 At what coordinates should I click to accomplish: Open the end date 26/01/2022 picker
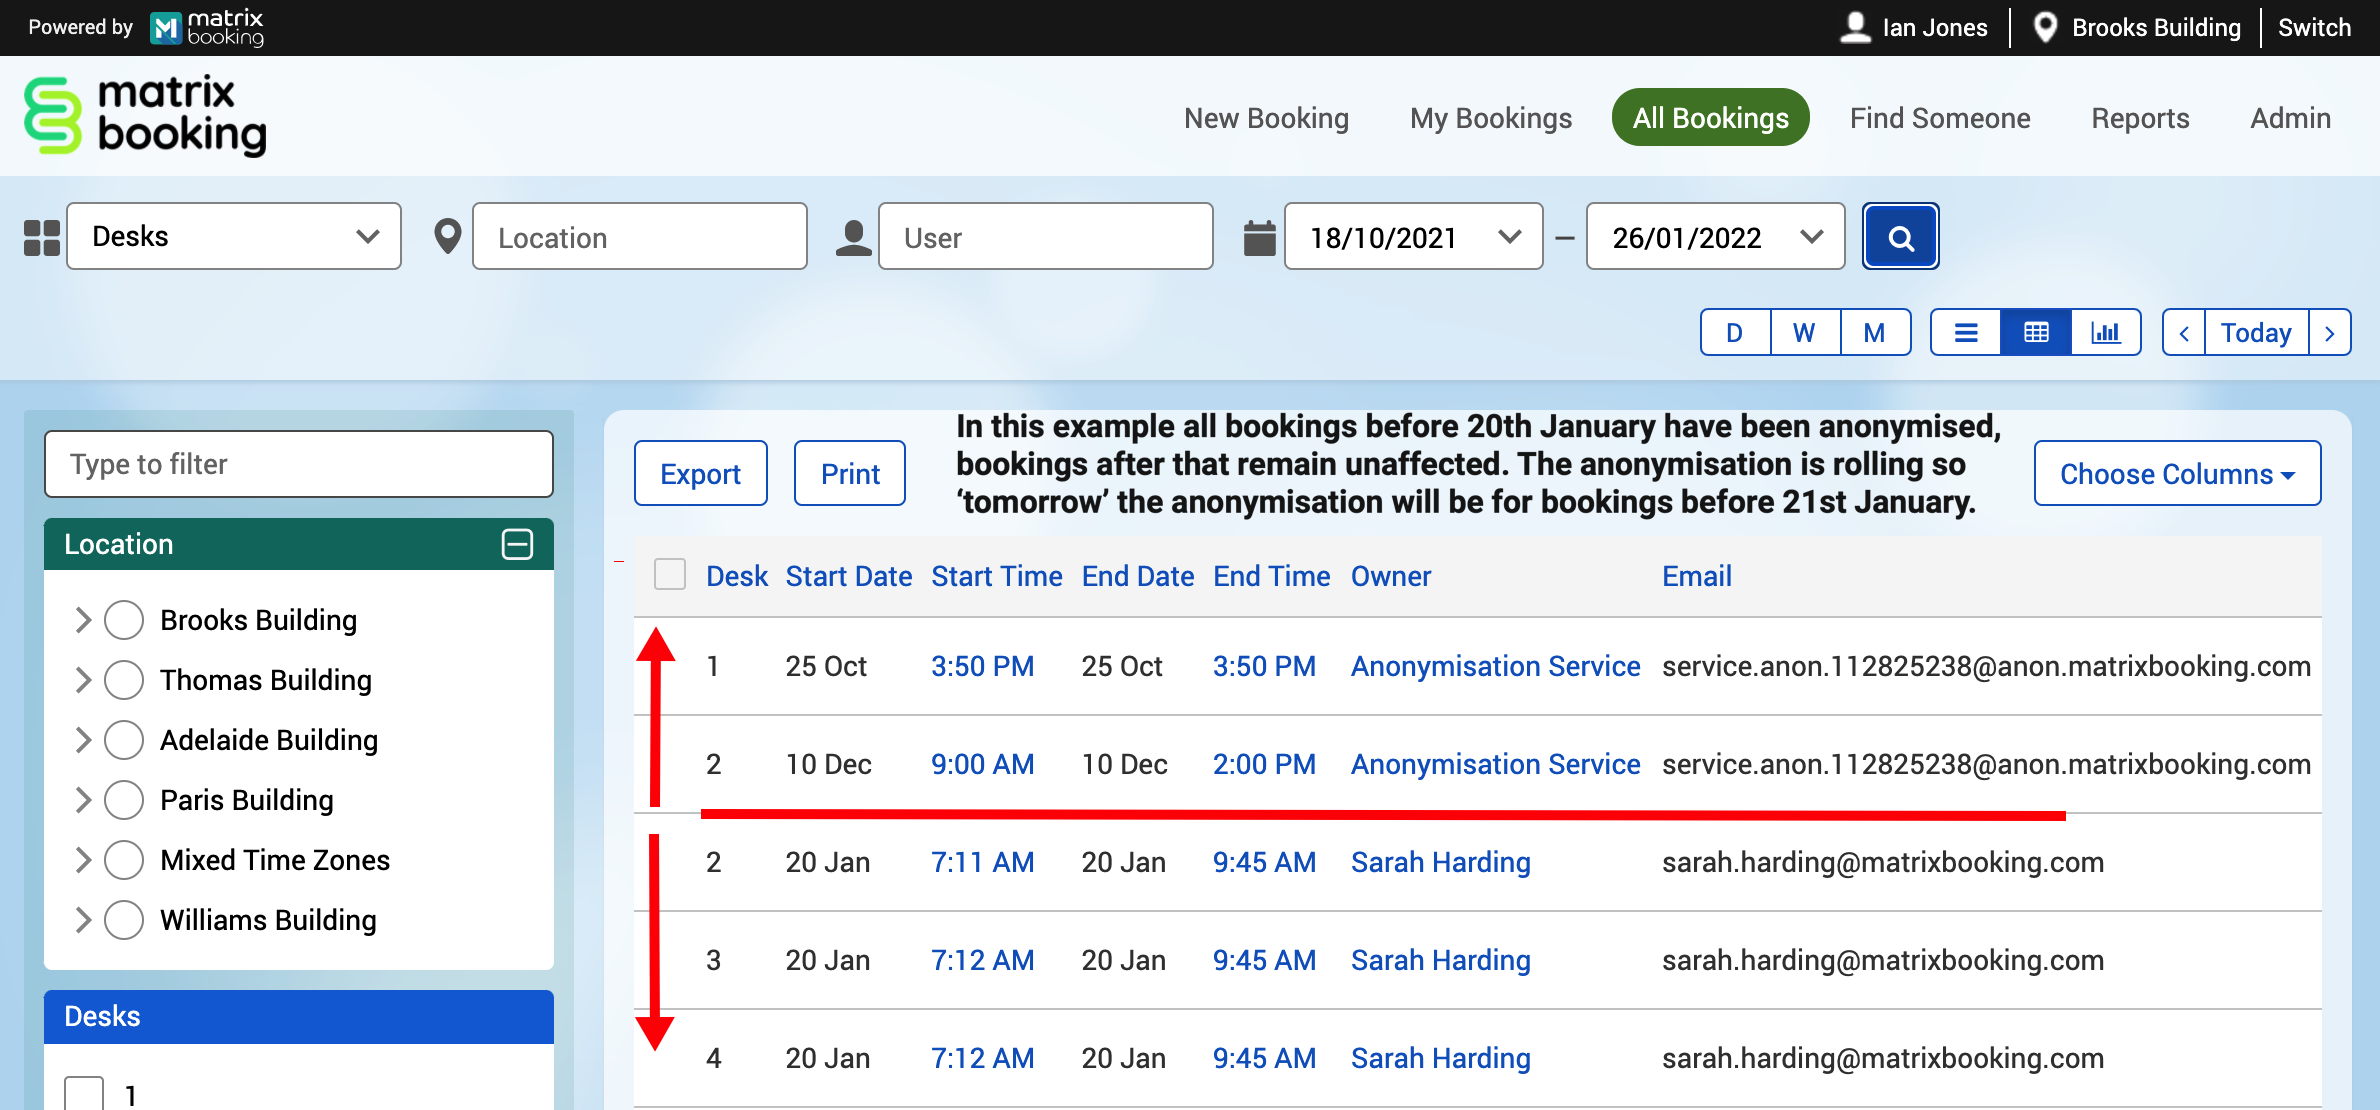click(x=1715, y=237)
